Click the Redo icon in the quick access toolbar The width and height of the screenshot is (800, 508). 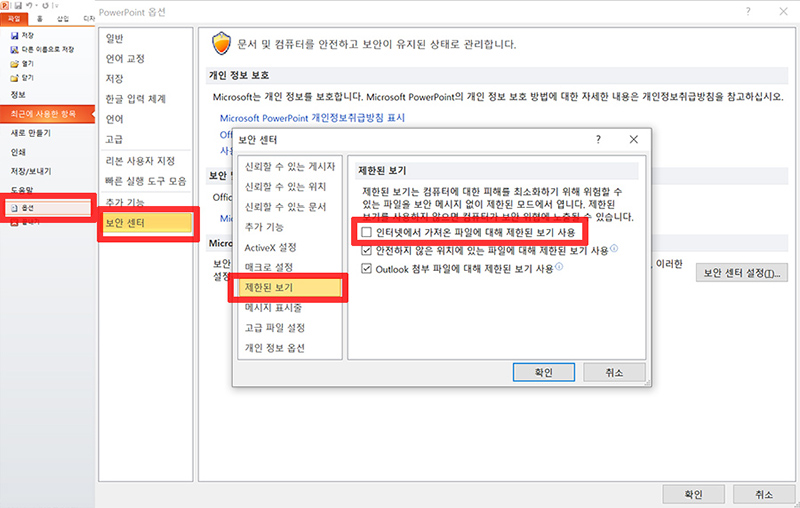[45, 6]
